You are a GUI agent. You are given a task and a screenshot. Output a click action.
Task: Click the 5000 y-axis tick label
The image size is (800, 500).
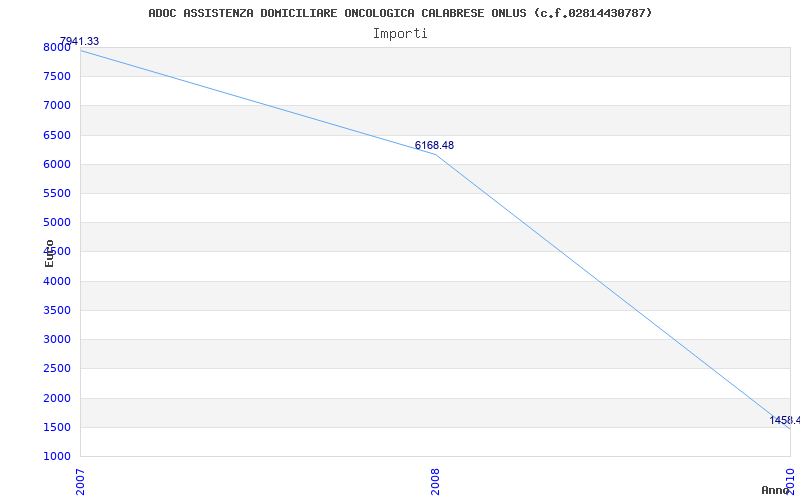coord(57,222)
